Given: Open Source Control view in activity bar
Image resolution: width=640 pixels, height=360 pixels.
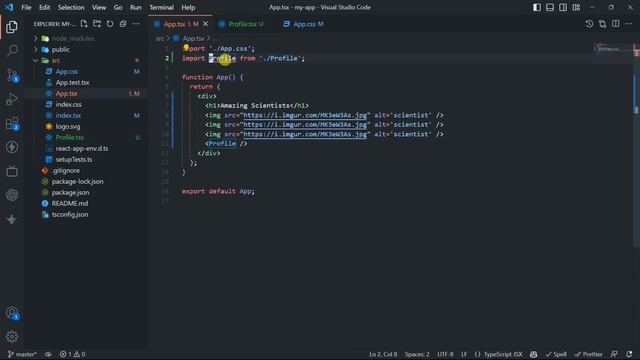Looking at the screenshot, I should pos(12,76).
